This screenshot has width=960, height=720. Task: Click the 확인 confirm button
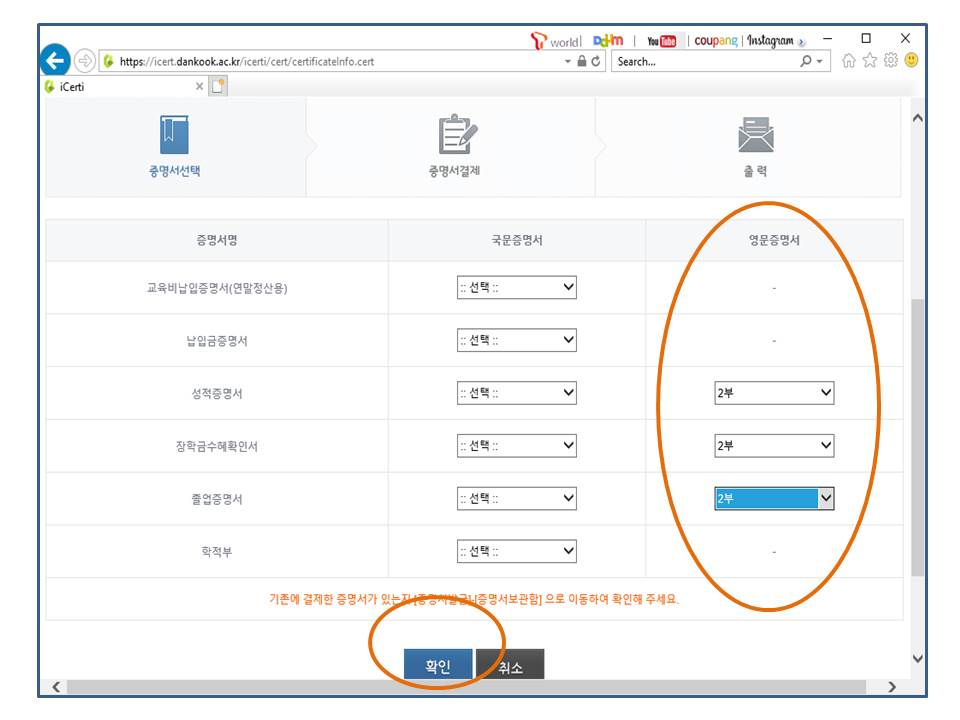438,667
